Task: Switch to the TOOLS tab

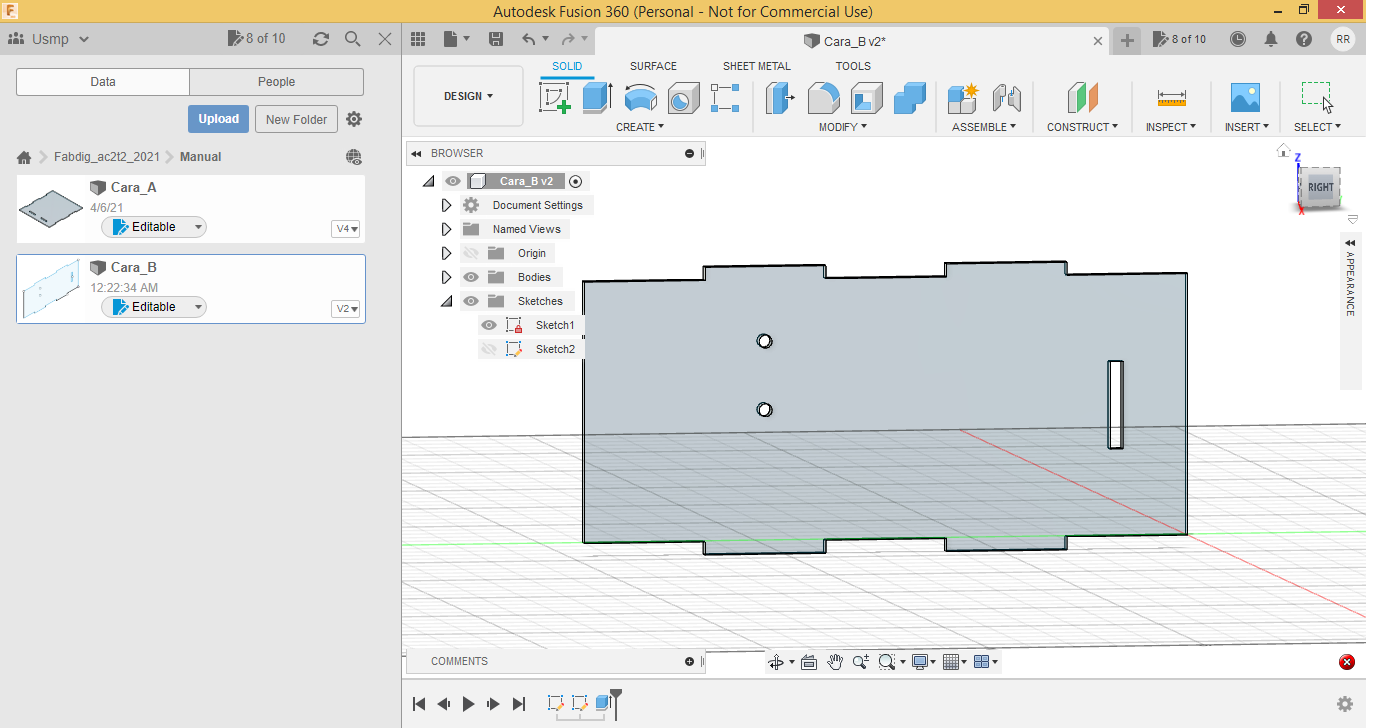Action: click(x=853, y=66)
